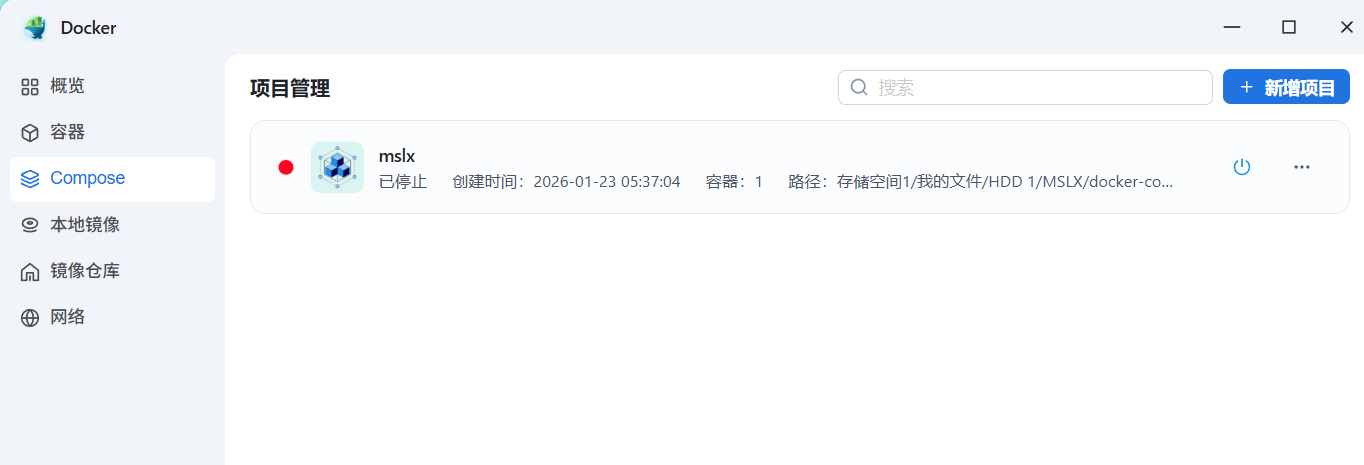The height and width of the screenshot is (465, 1364).
Task: Select the Compose sidebar item
Action: click(x=112, y=179)
